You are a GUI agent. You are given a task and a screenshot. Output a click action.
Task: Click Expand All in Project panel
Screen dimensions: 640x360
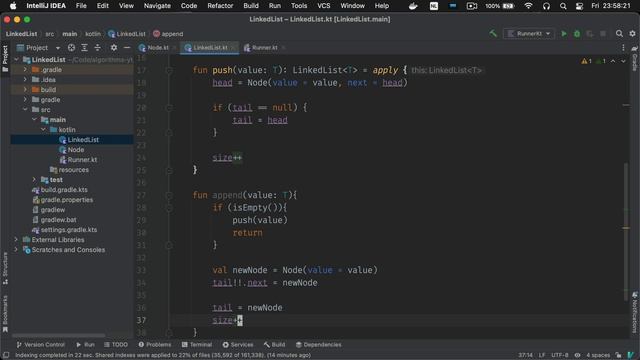point(84,48)
